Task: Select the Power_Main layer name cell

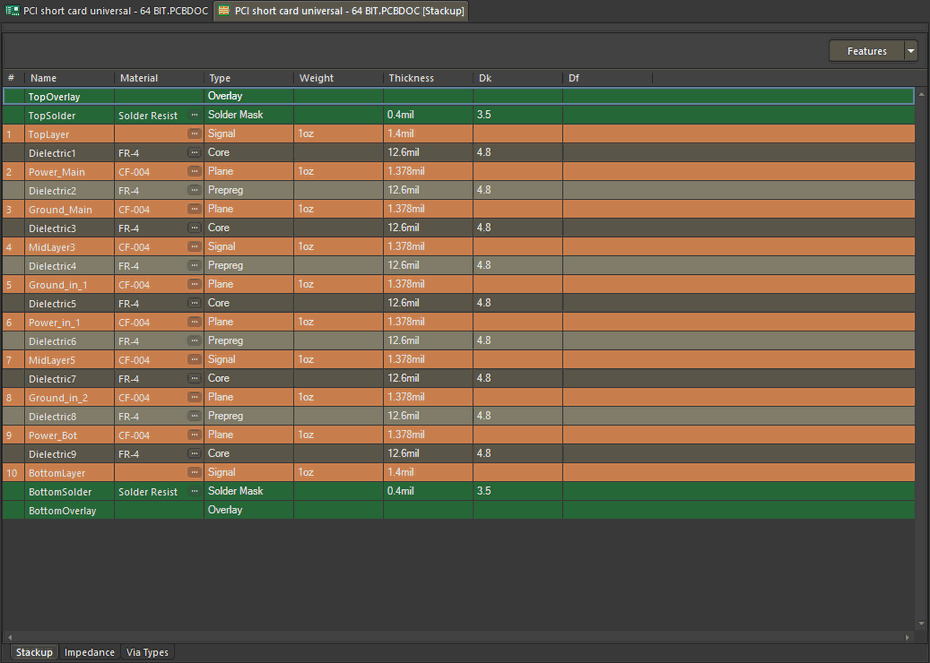Action: click(x=69, y=171)
